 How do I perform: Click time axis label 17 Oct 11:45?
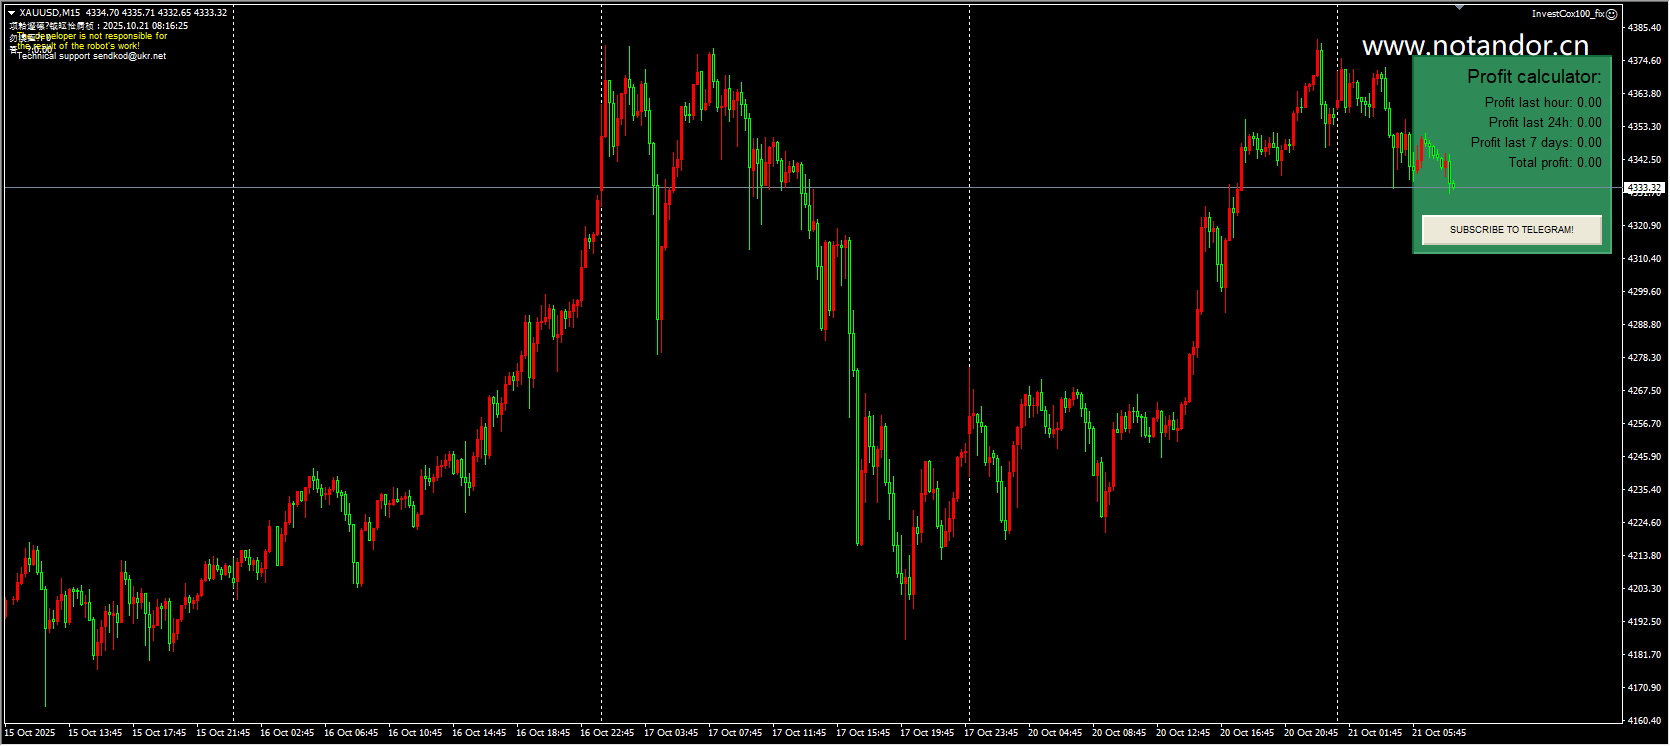tap(799, 733)
